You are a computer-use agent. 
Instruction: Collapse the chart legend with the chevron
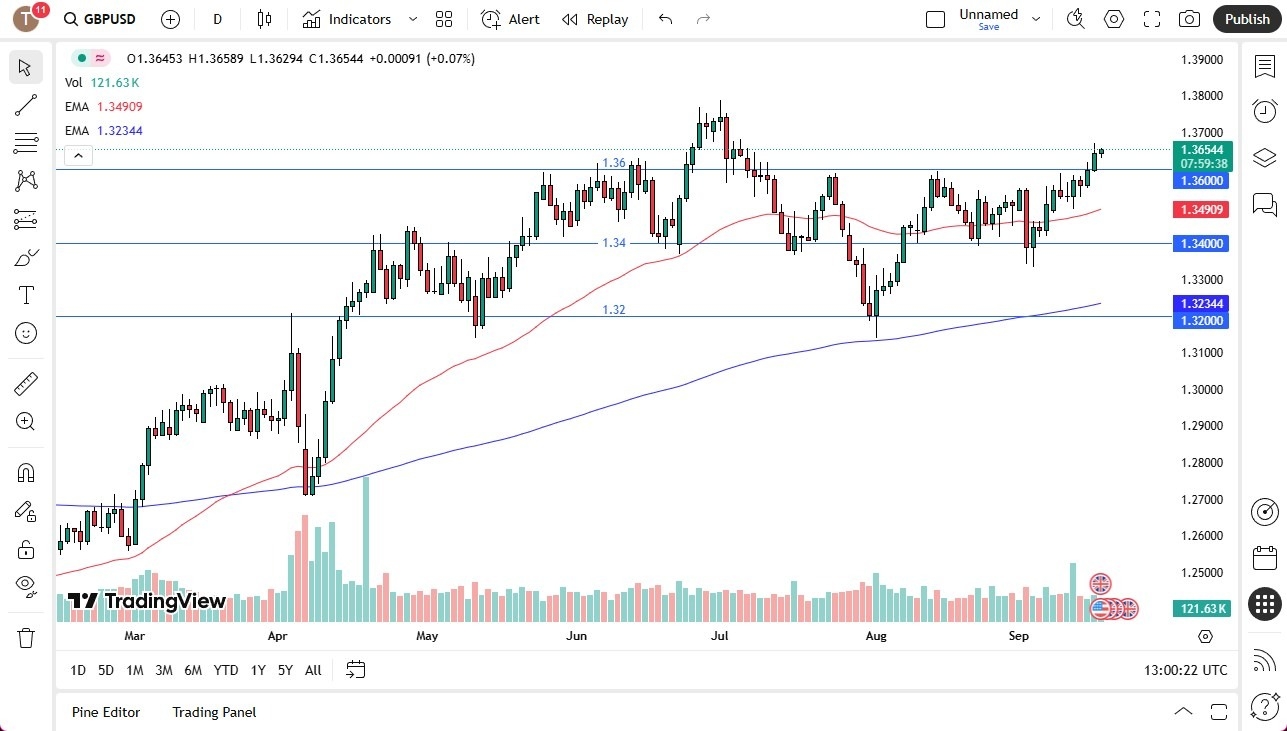(78, 155)
